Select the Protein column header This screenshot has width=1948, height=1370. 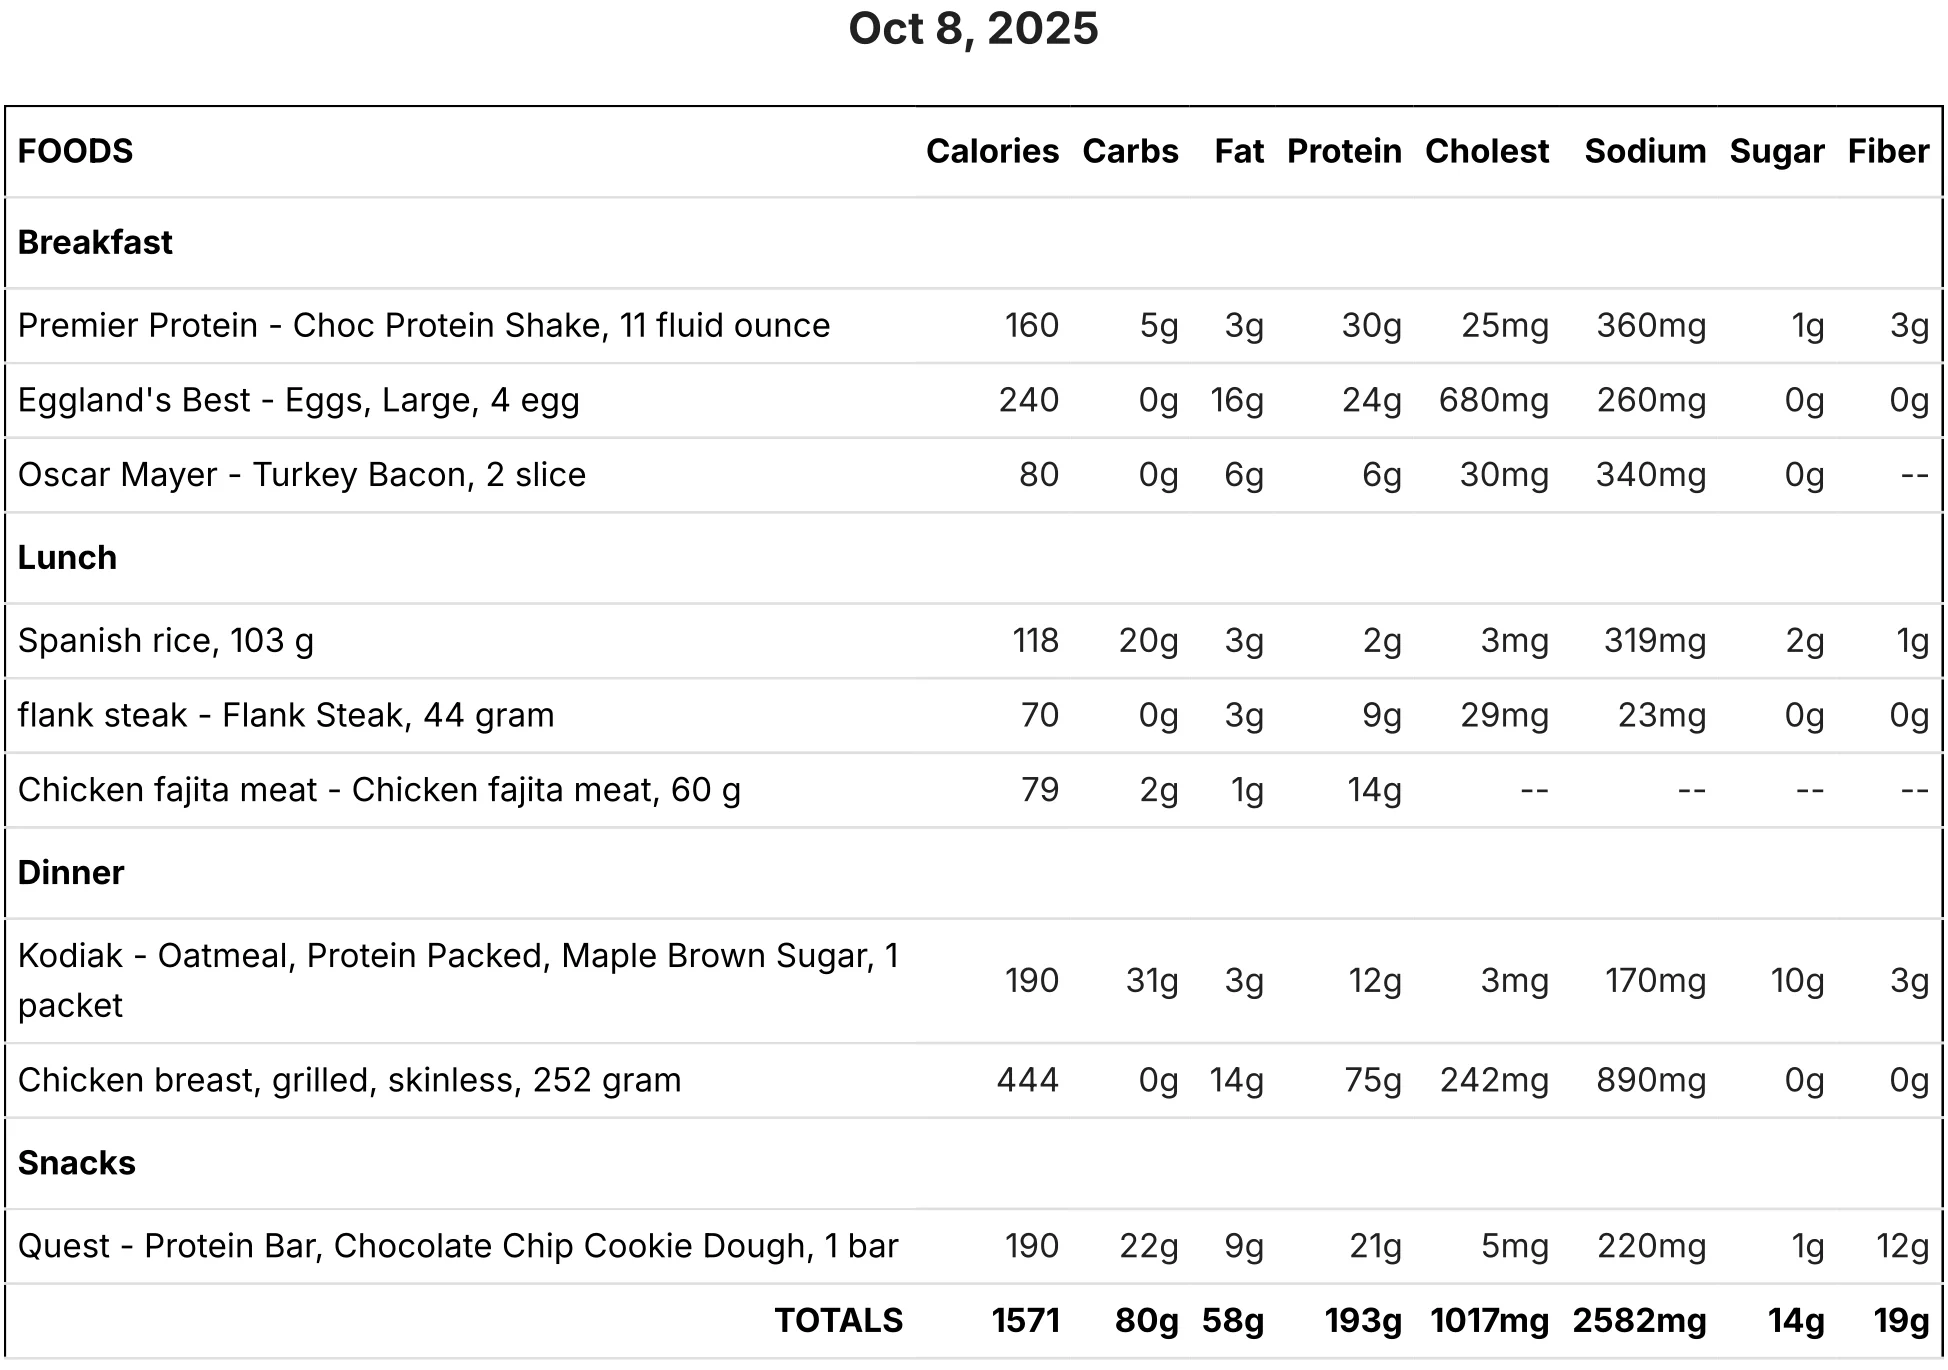click(x=1344, y=151)
